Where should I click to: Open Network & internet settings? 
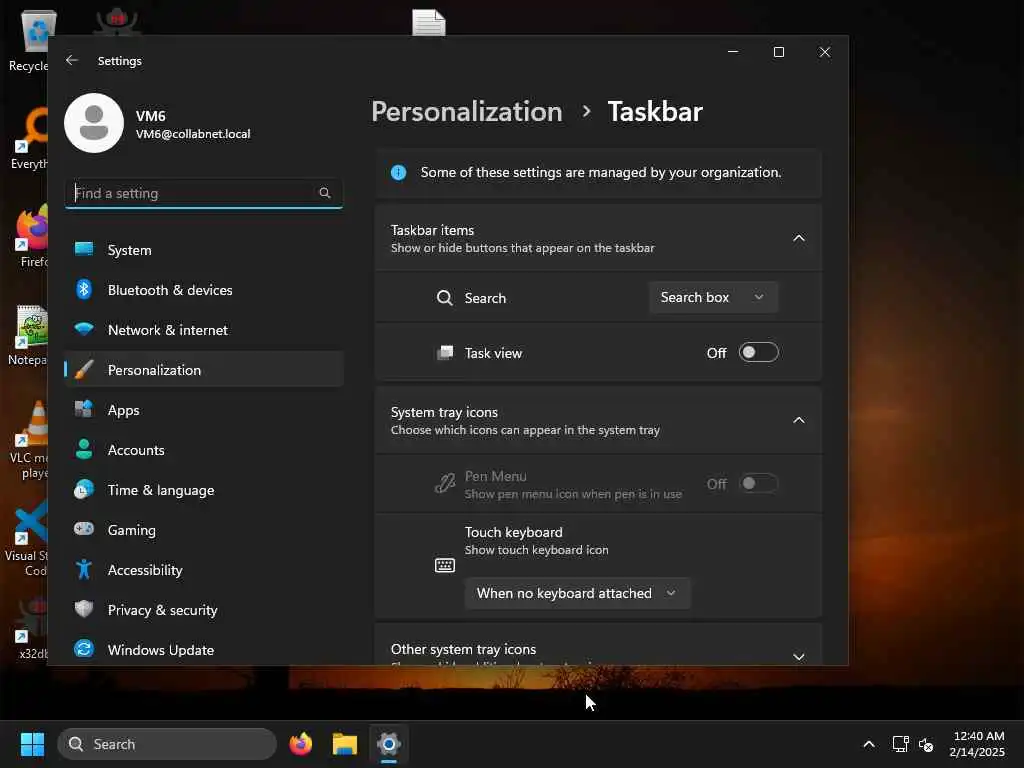pos(204,329)
